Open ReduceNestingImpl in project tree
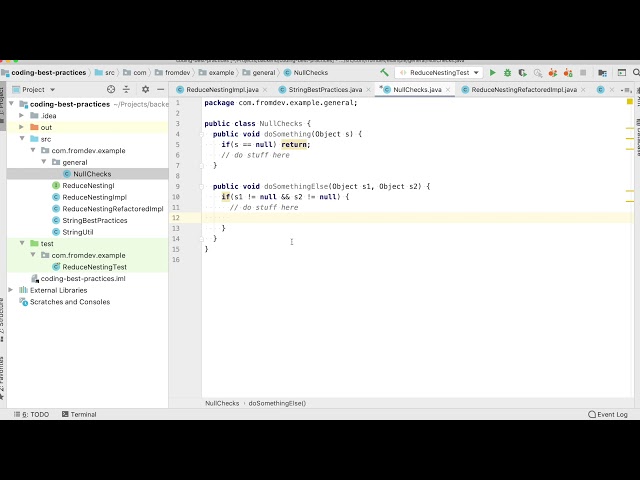Viewport: 640px width, 480px height. [94, 197]
